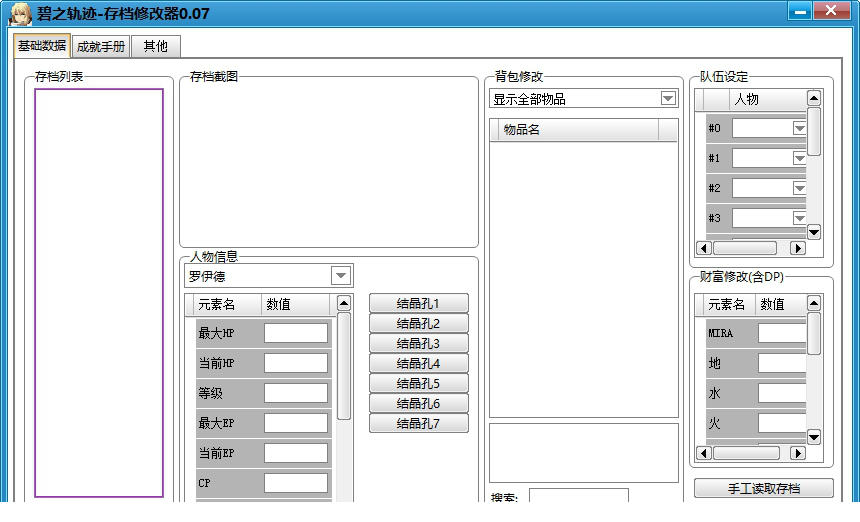
Task: Expand the 罗伊德 character dropdown
Action: (x=341, y=275)
